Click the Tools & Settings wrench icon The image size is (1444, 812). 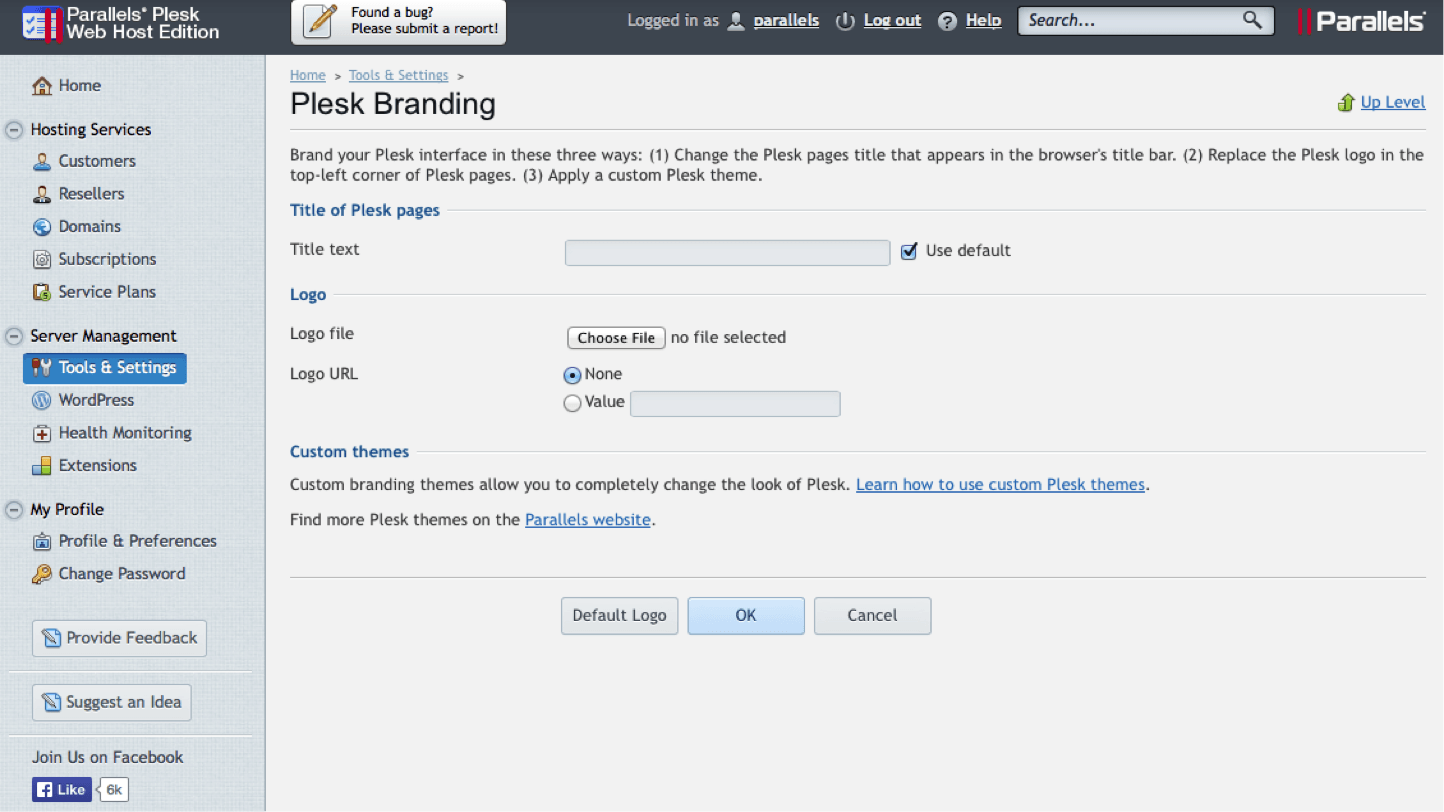[x=42, y=368]
